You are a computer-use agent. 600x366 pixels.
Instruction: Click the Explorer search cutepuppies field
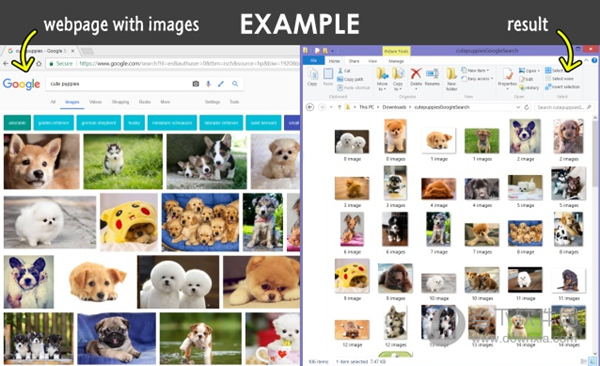click(564, 107)
